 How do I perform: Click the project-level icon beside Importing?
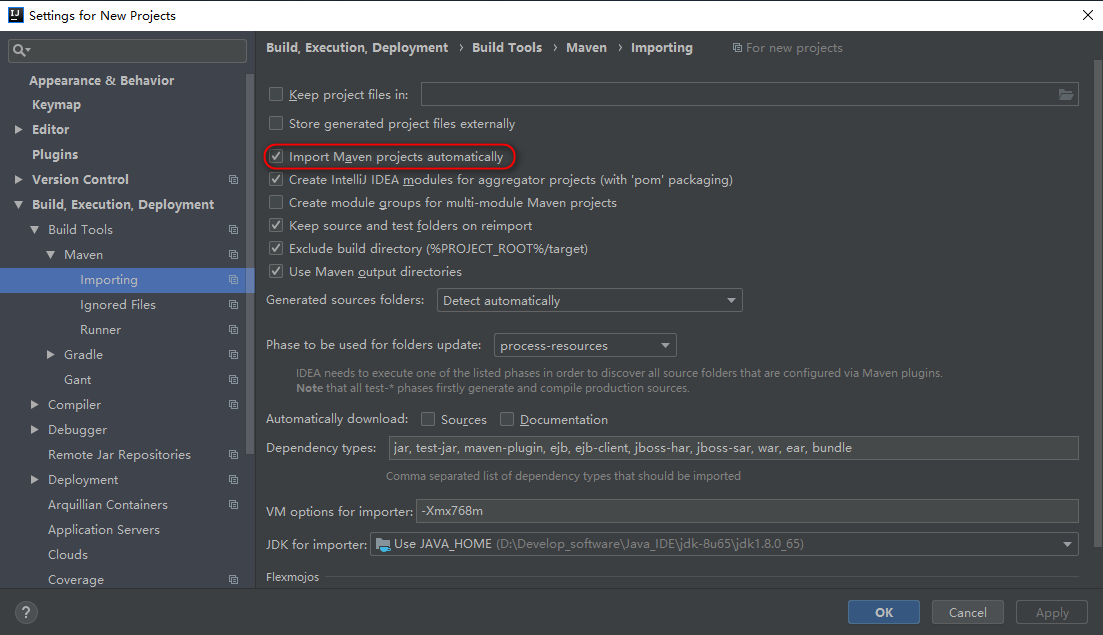(x=234, y=279)
